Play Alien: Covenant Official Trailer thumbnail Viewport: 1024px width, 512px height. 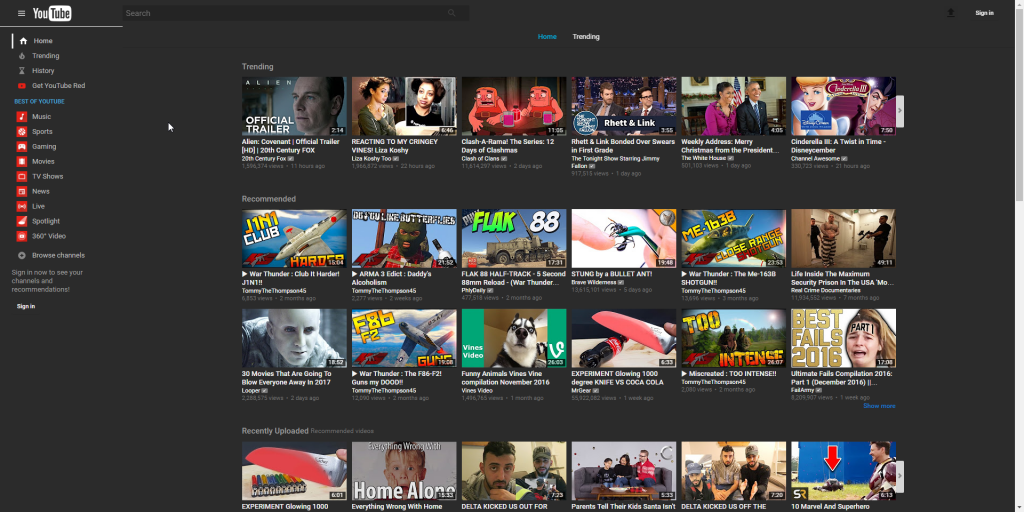click(x=294, y=106)
